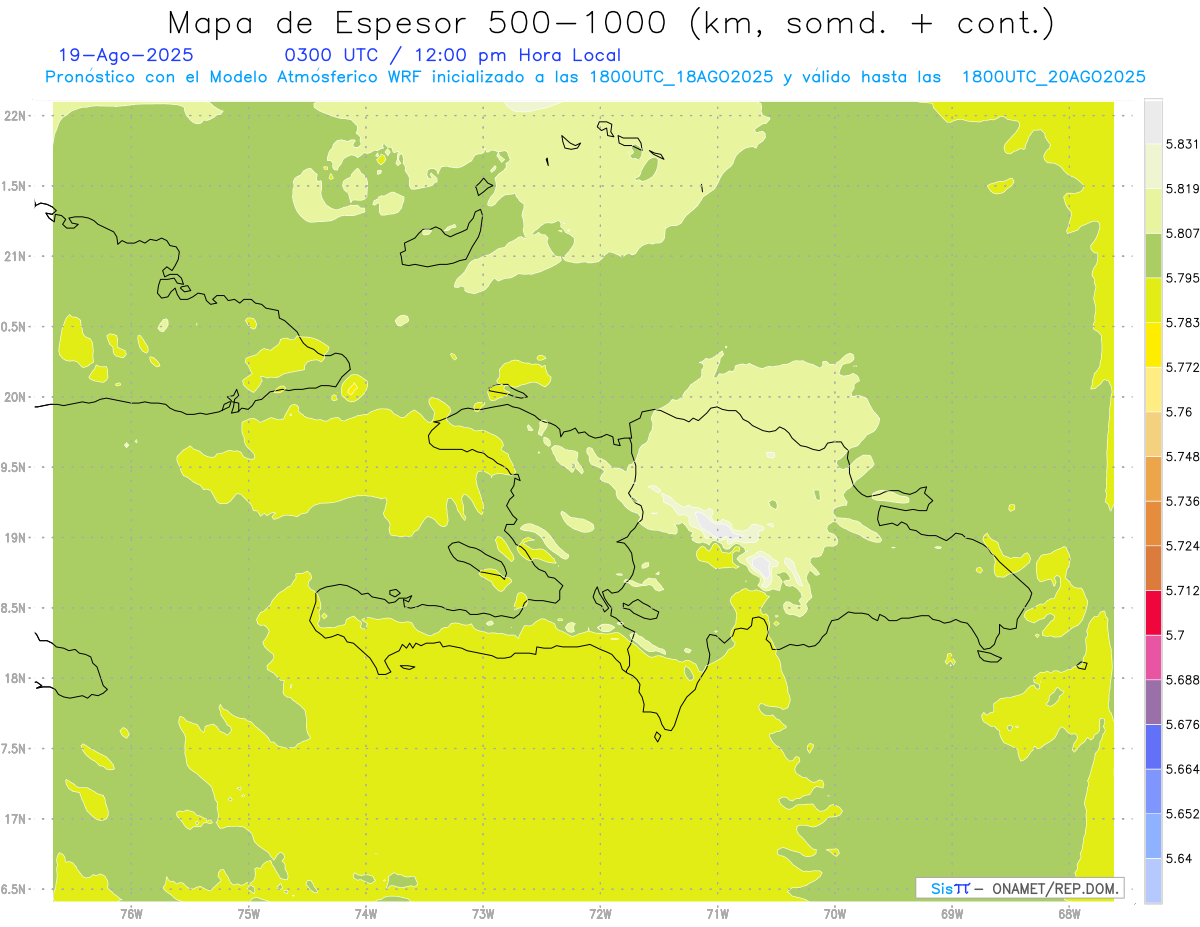Click the bright yellow swatch between 5.772 and 5.783
The image size is (1200, 927).
coord(1153,345)
